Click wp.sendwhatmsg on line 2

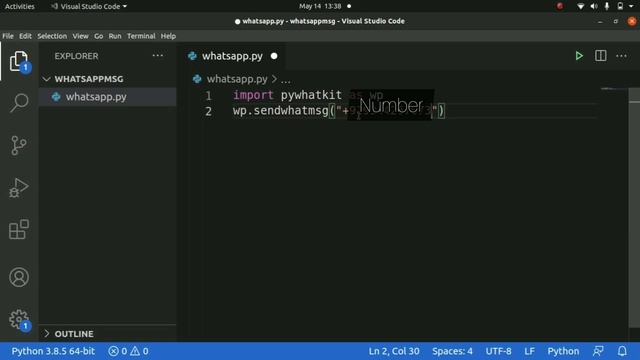pyautogui.click(x=280, y=111)
